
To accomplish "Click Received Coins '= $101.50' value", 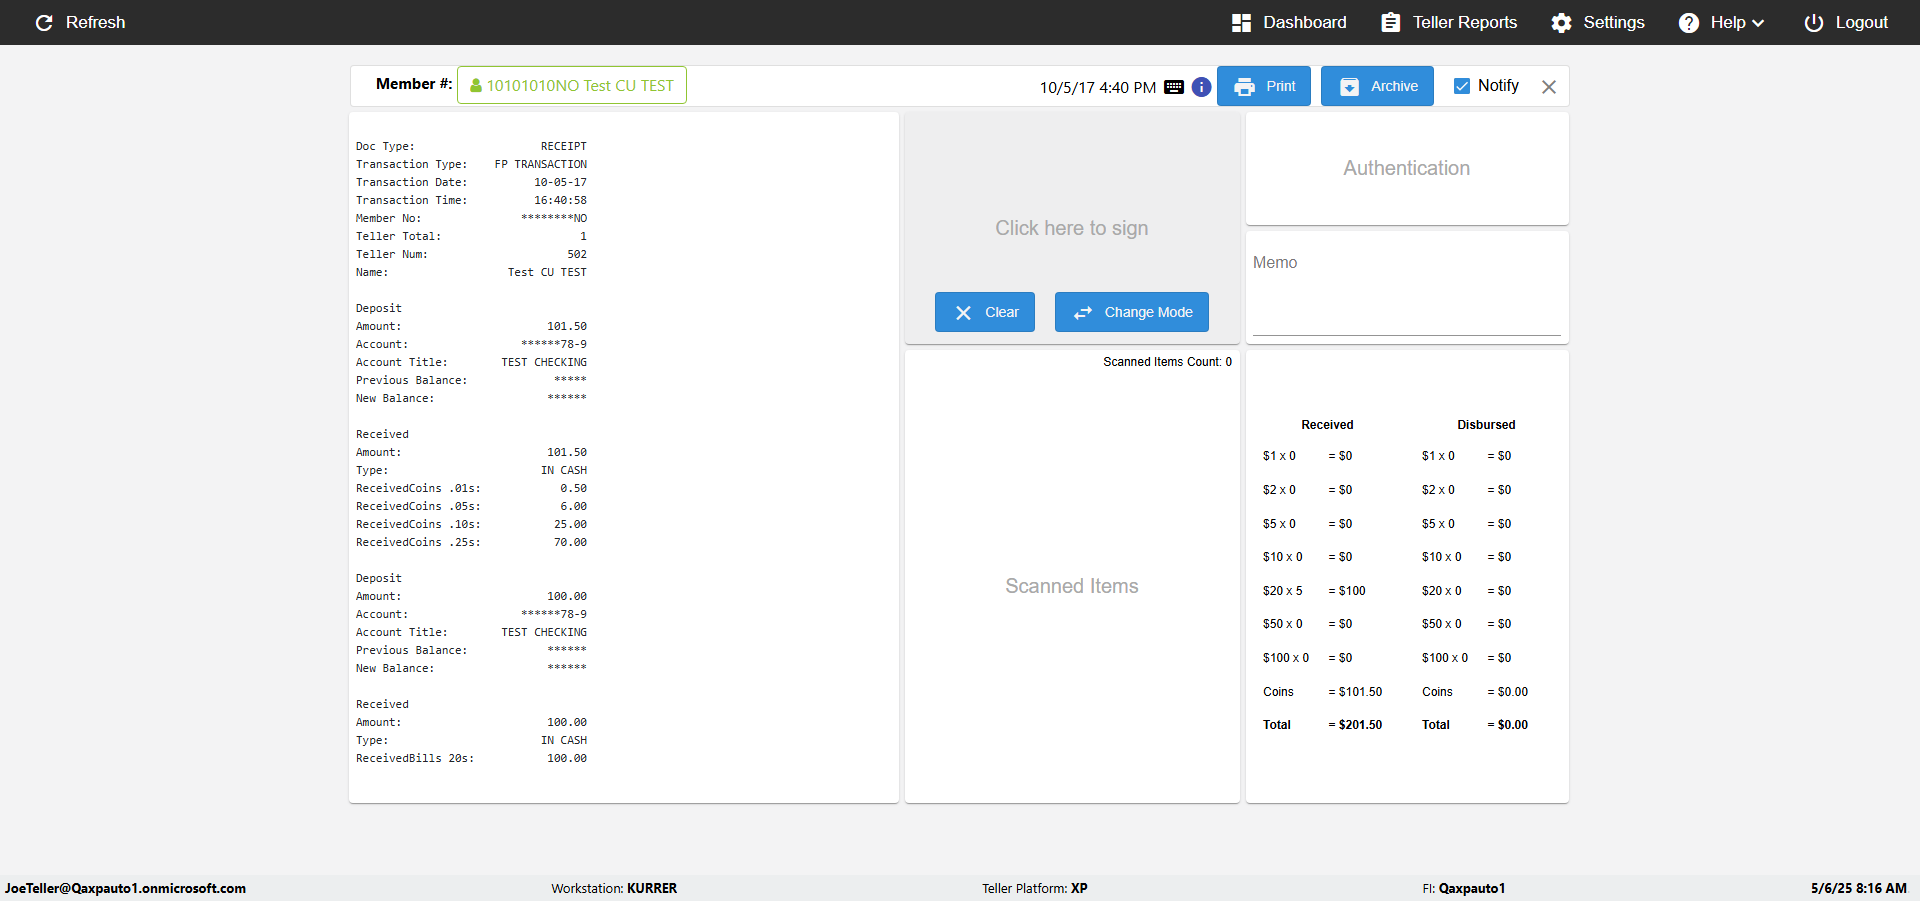I will [1355, 692].
